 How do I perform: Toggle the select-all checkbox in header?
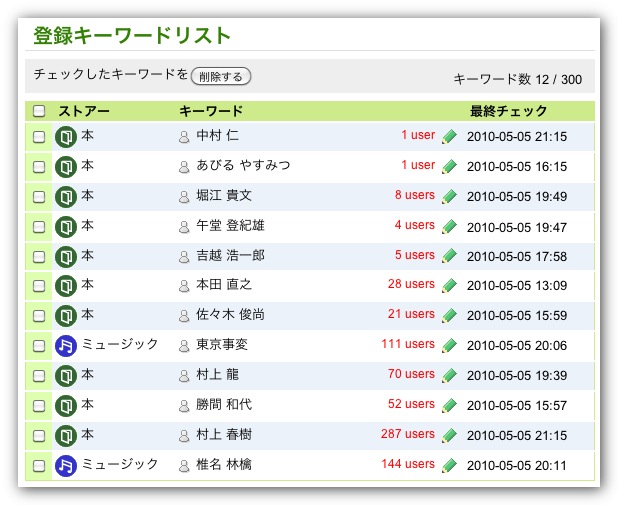(x=39, y=111)
